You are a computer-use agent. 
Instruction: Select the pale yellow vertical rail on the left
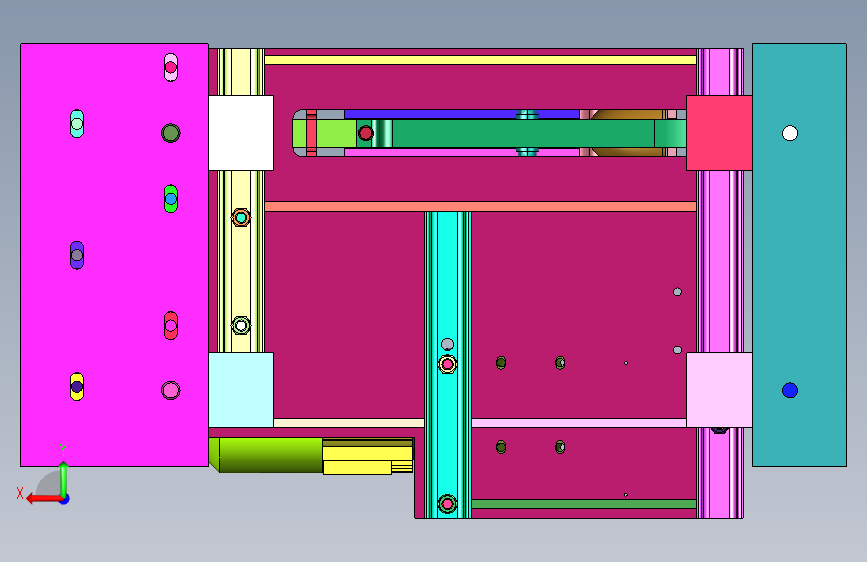point(241,262)
